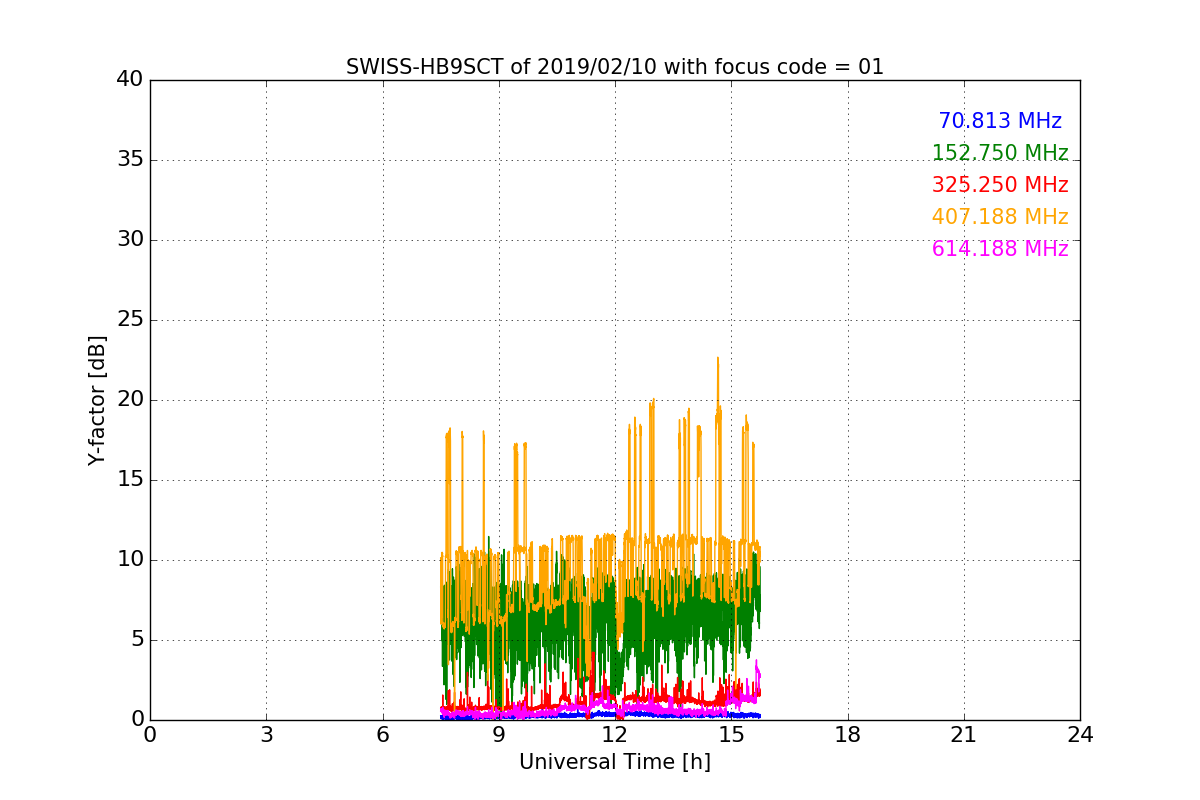
Task: Select the 325.250 MHz legend label
Action: [1000, 185]
